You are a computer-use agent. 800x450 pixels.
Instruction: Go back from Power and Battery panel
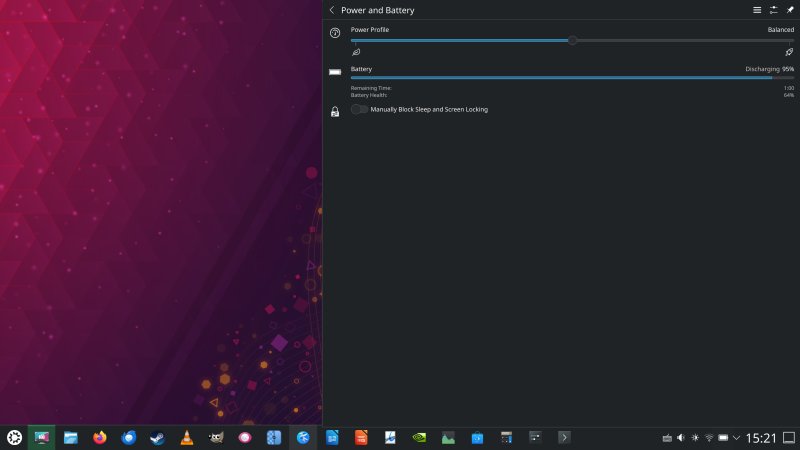[332, 10]
